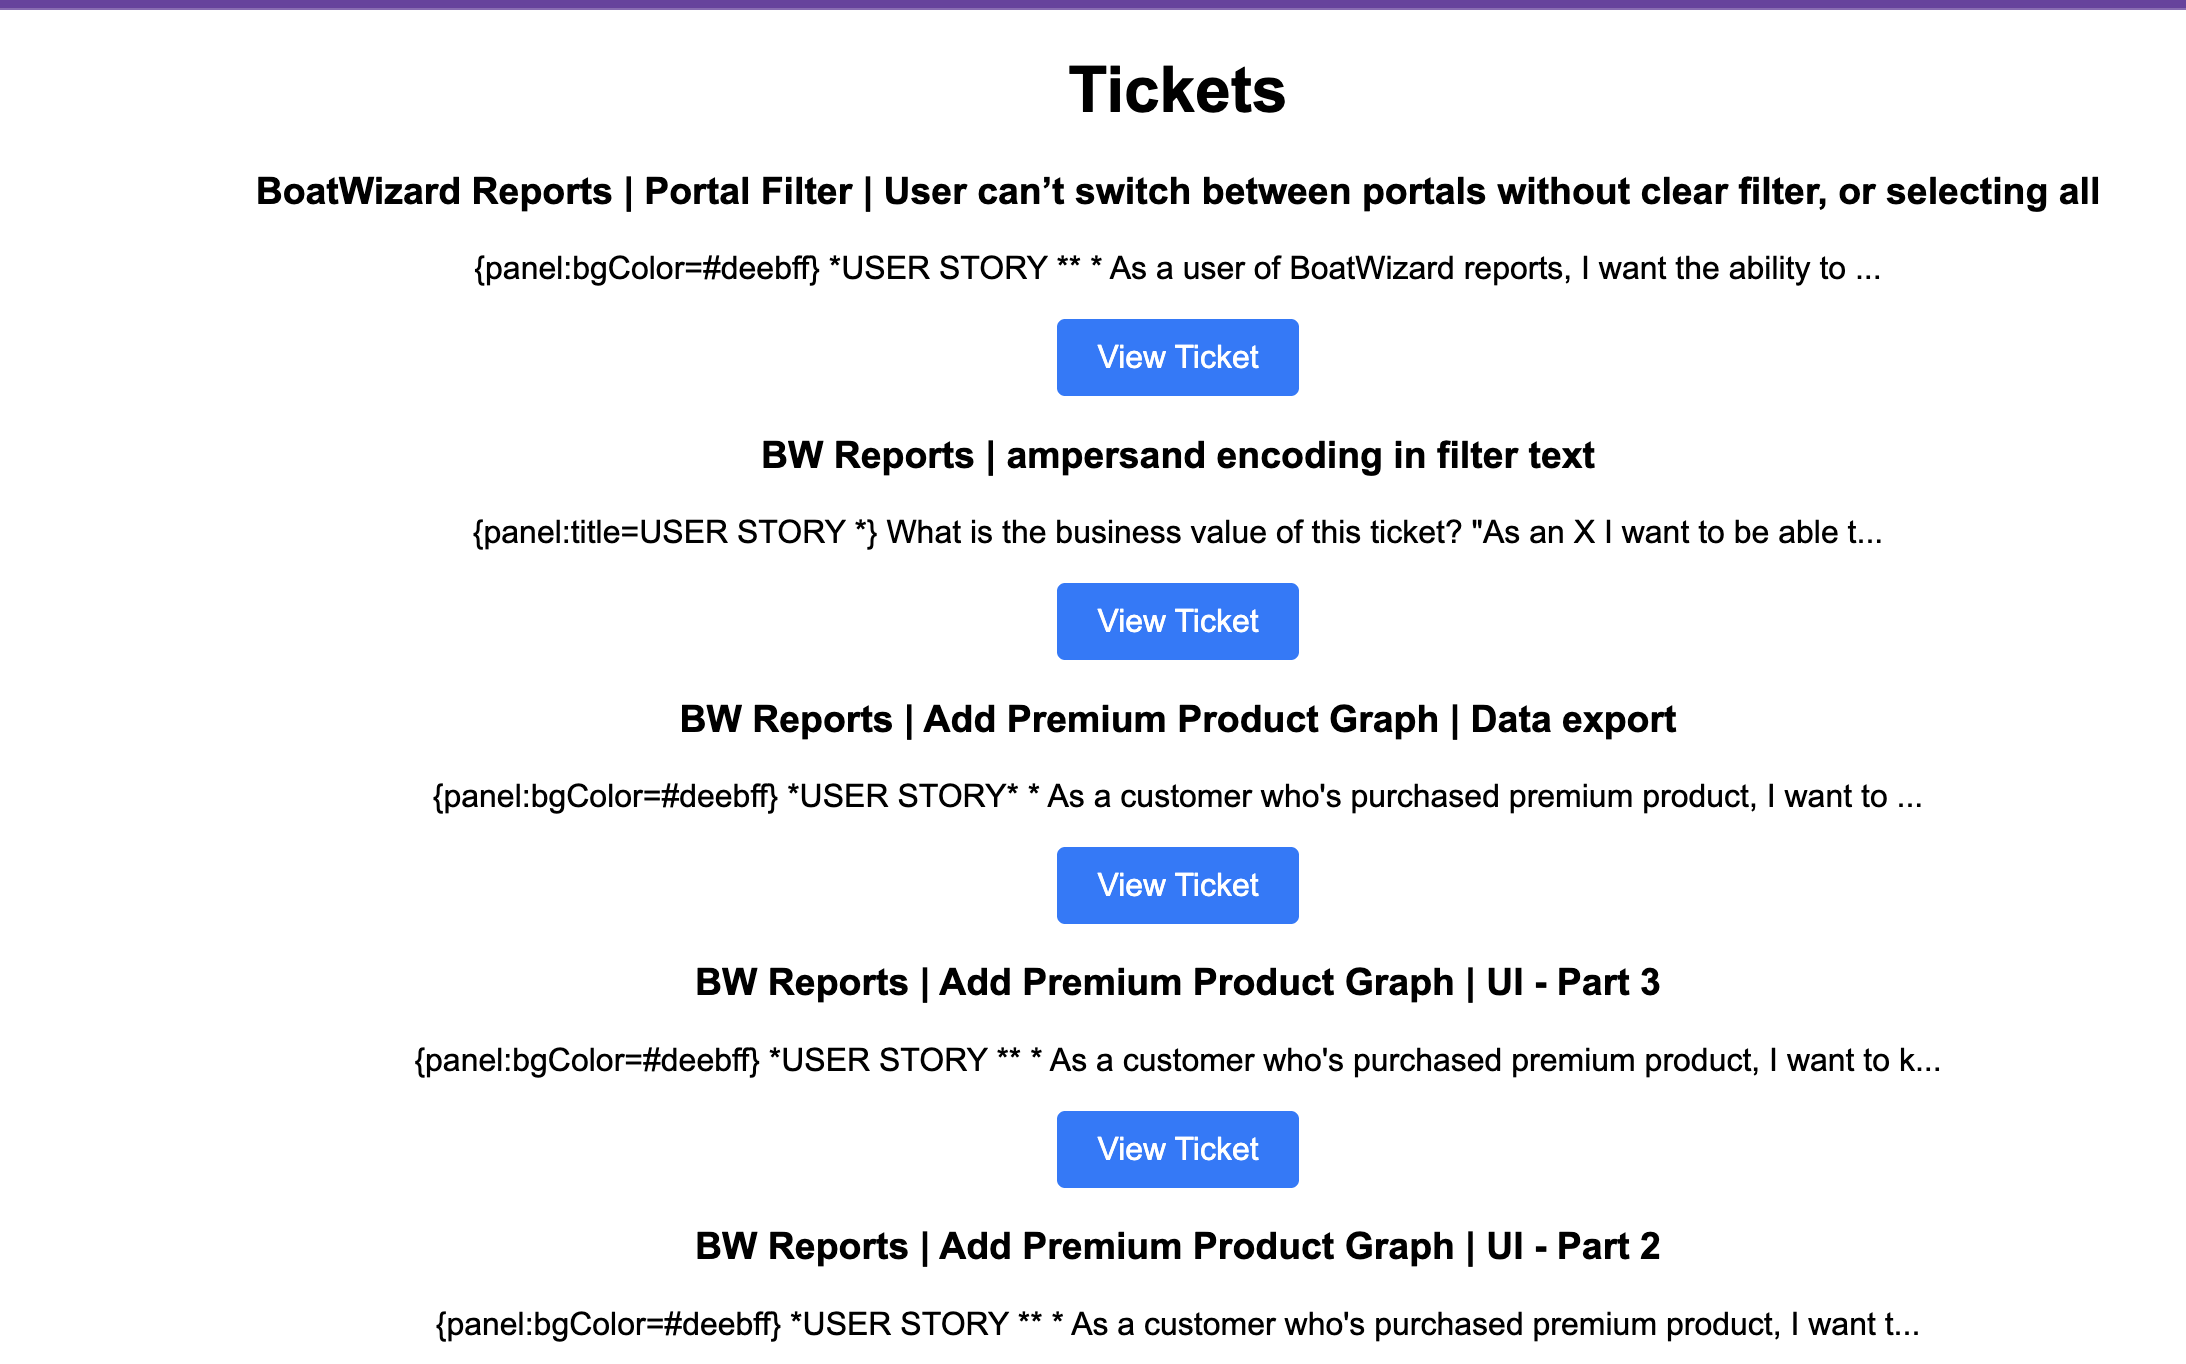The width and height of the screenshot is (2186, 1364).
Task: Click the description below the Data export title
Action: tap(1177, 797)
